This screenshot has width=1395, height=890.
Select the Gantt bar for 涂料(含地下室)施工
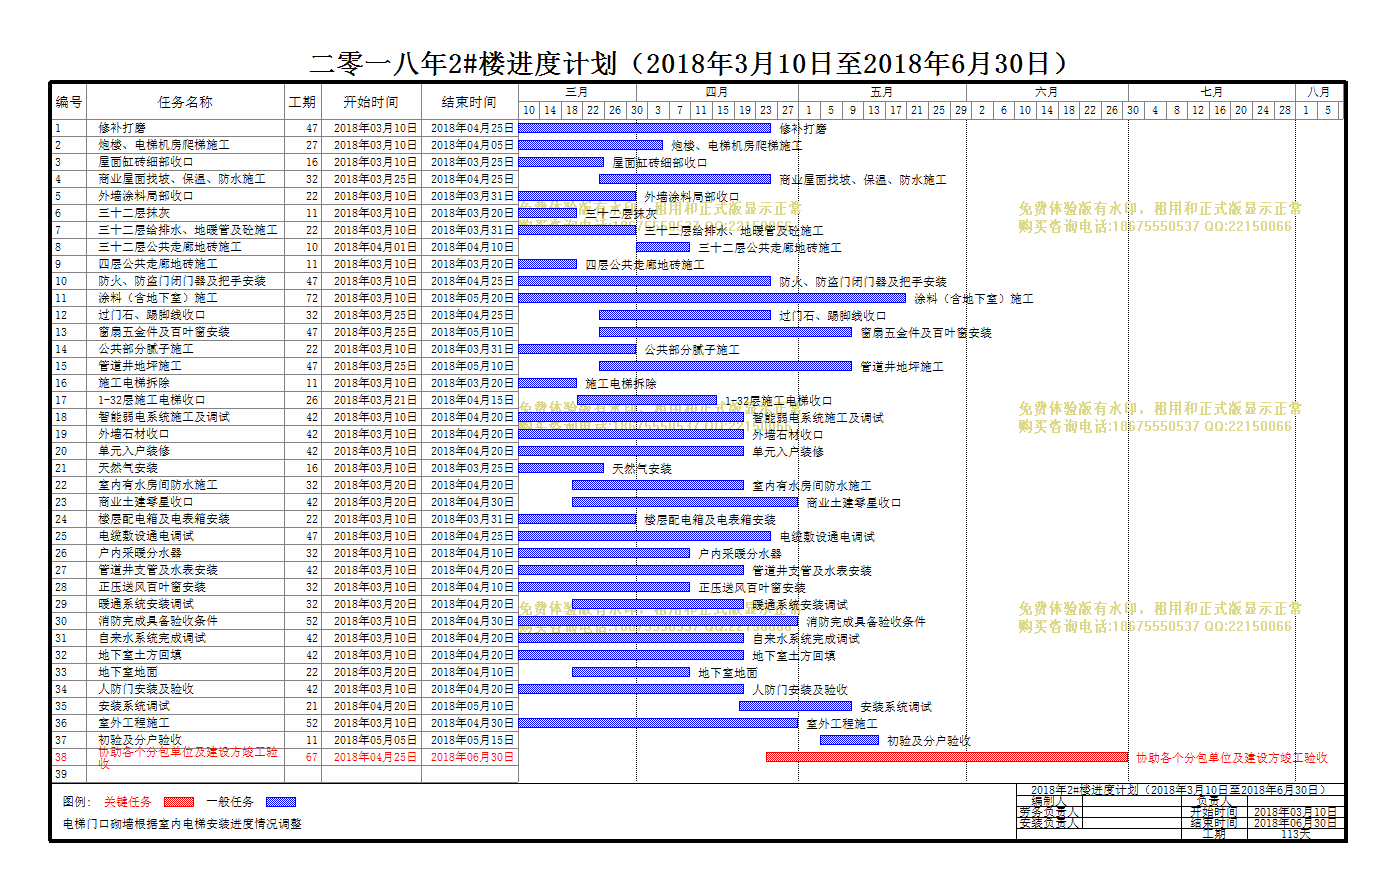point(713,298)
